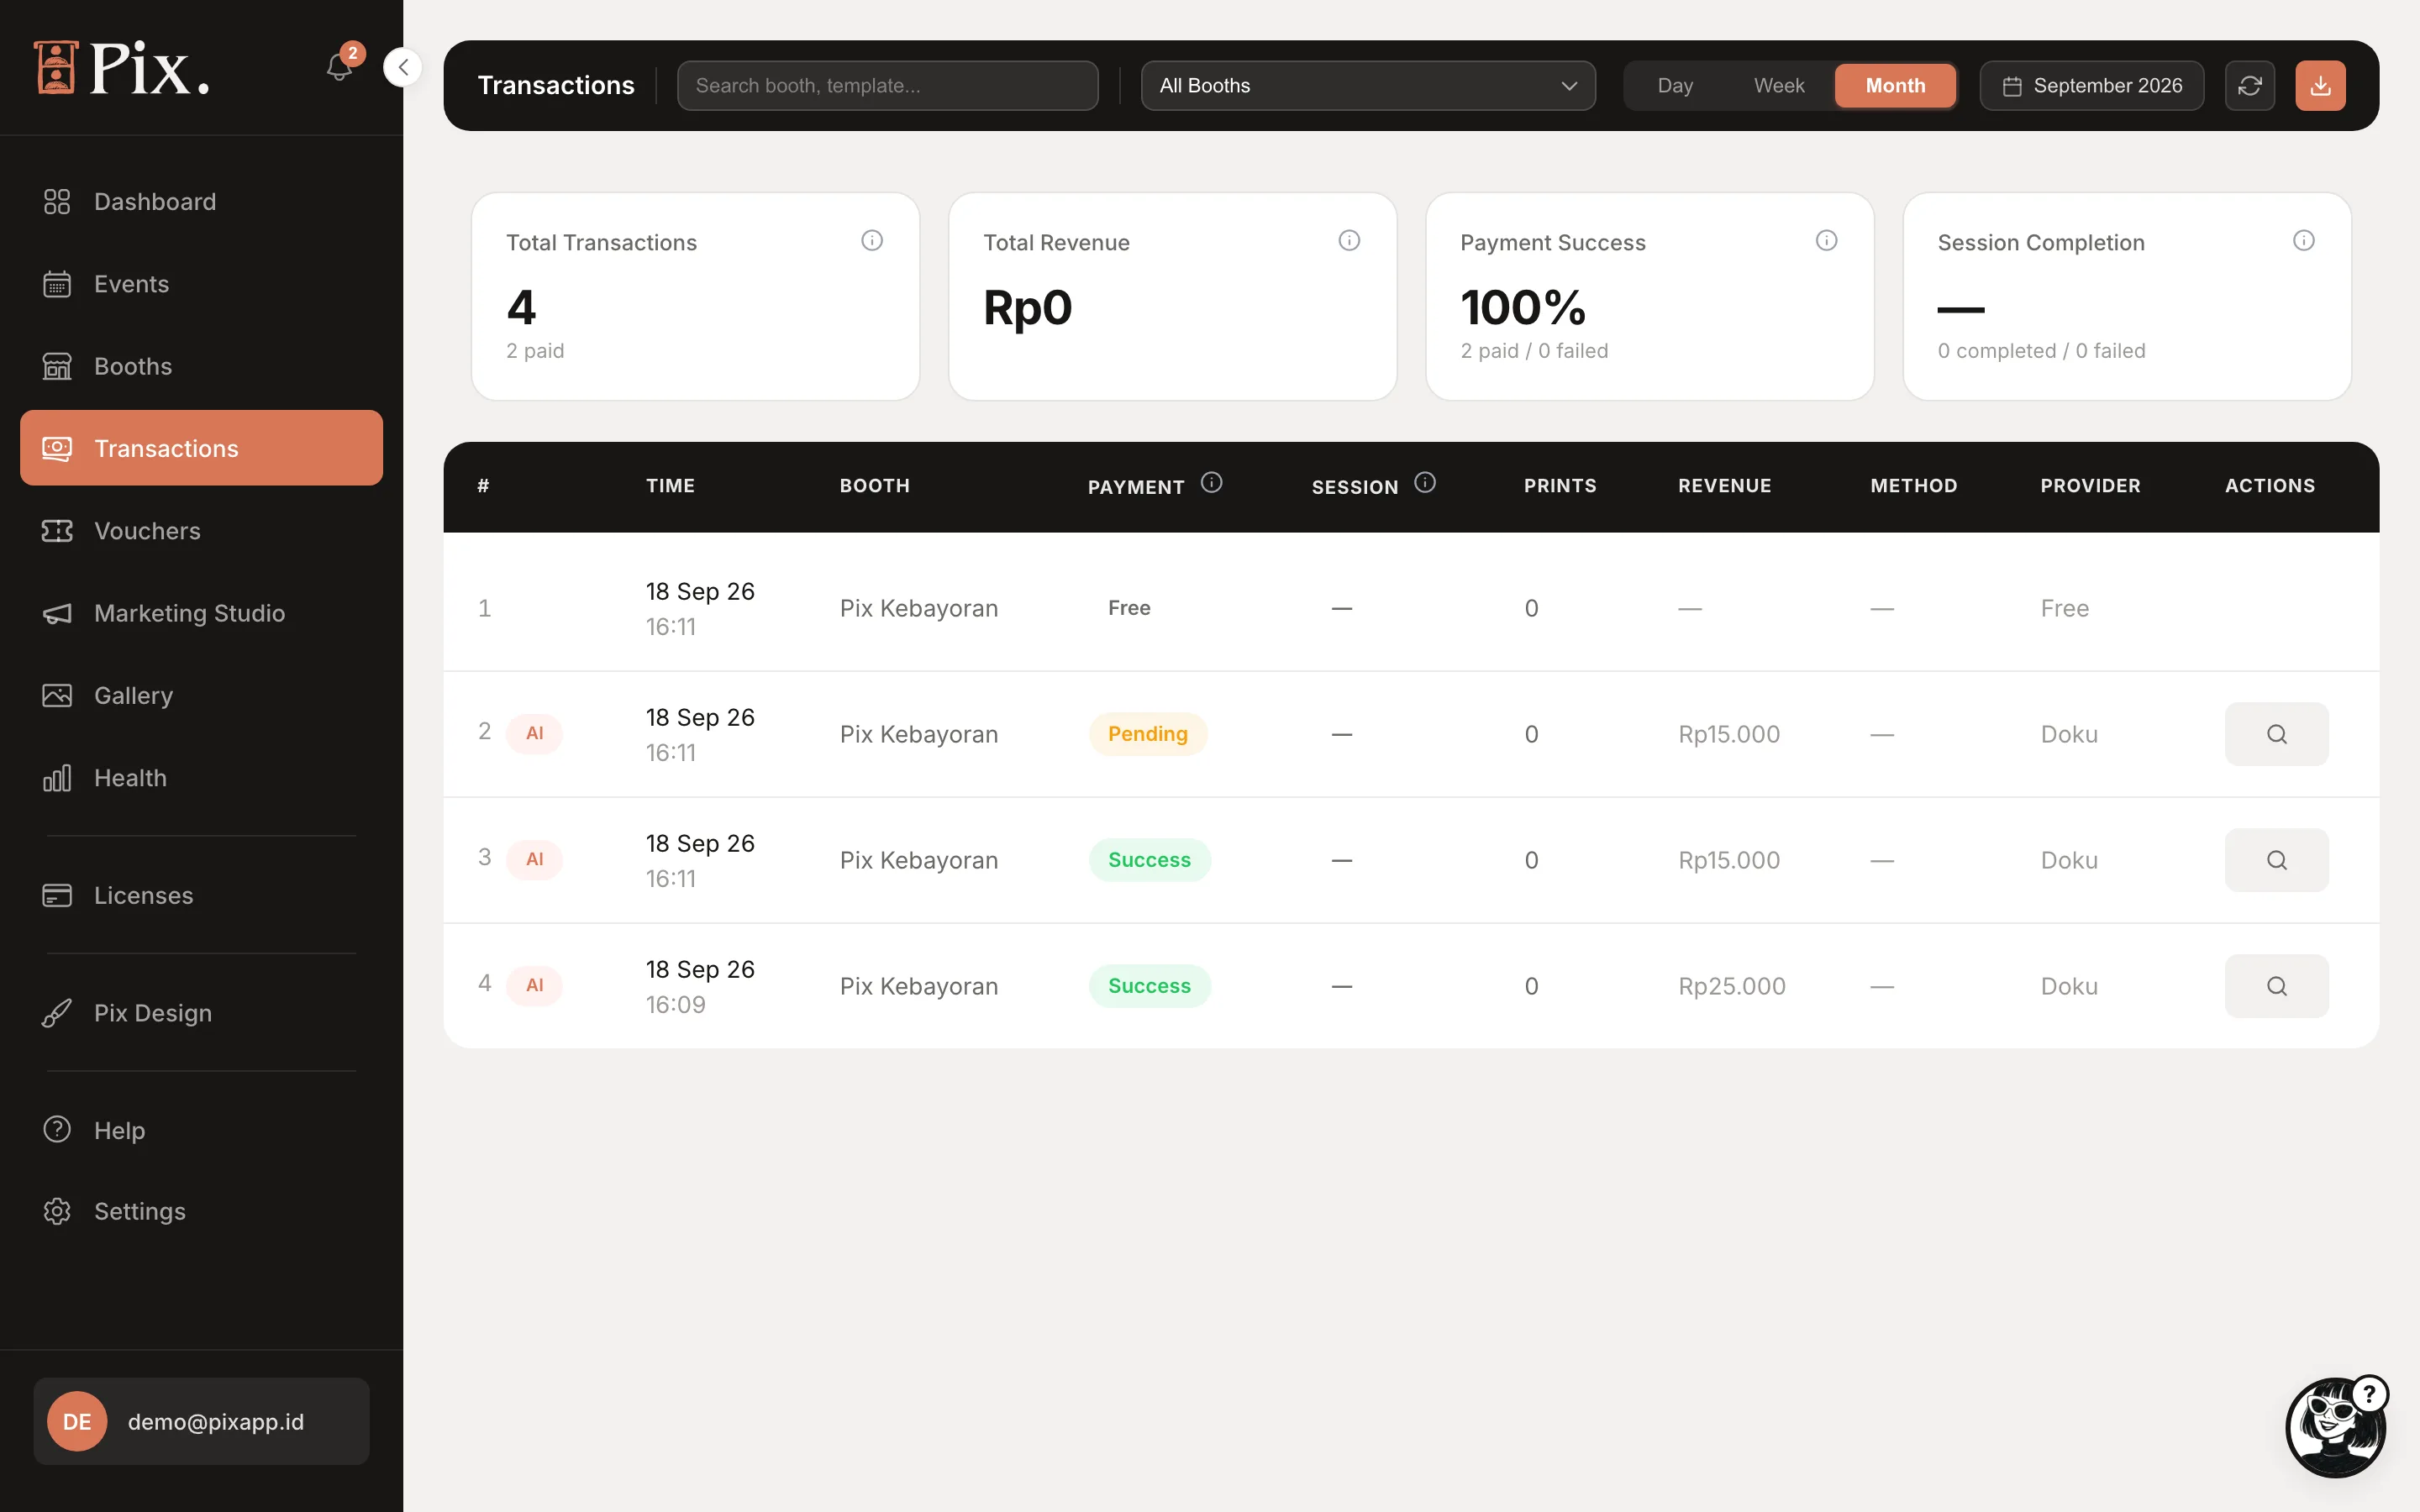The image size is (2420, 1512).
Task: Switch to Week view
Action: click(1779, 86)
